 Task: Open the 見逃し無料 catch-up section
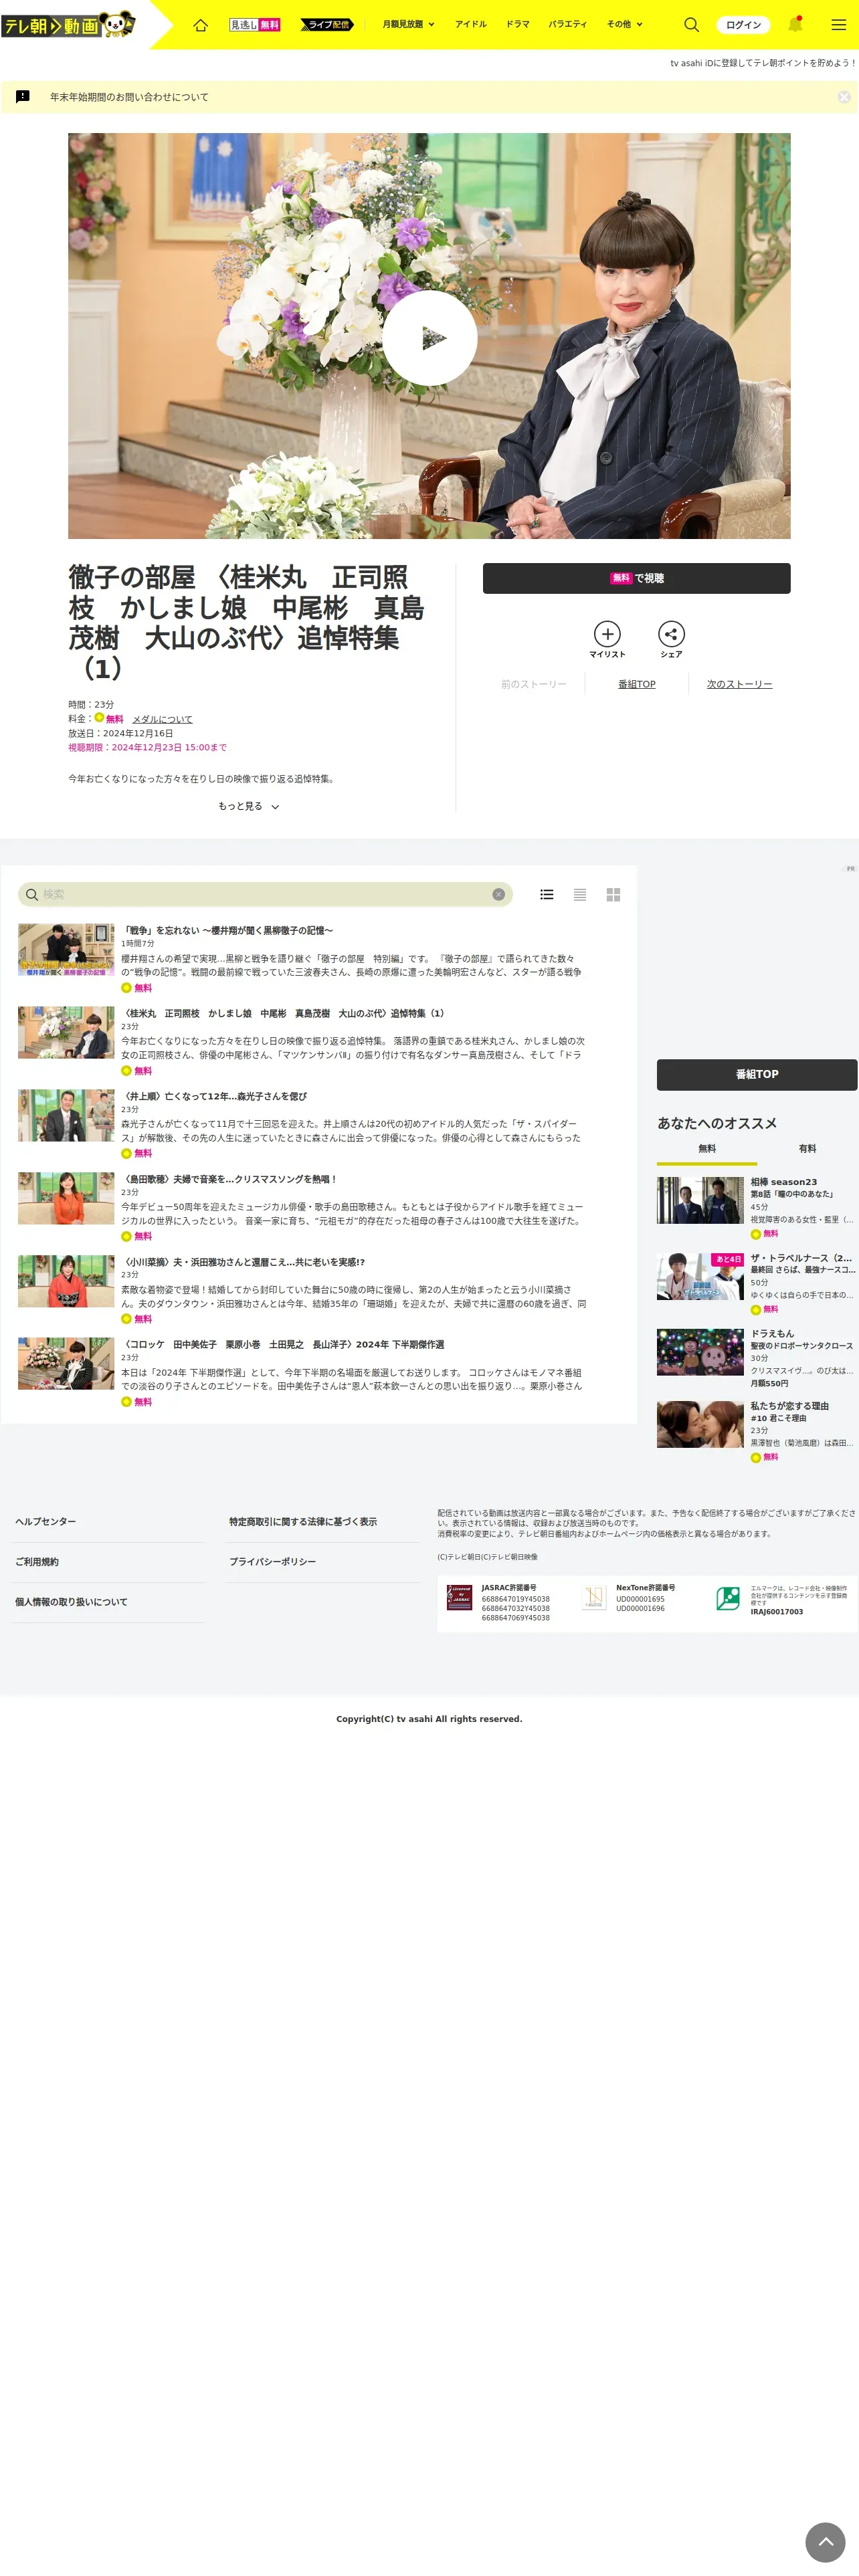tap(255, 24)
